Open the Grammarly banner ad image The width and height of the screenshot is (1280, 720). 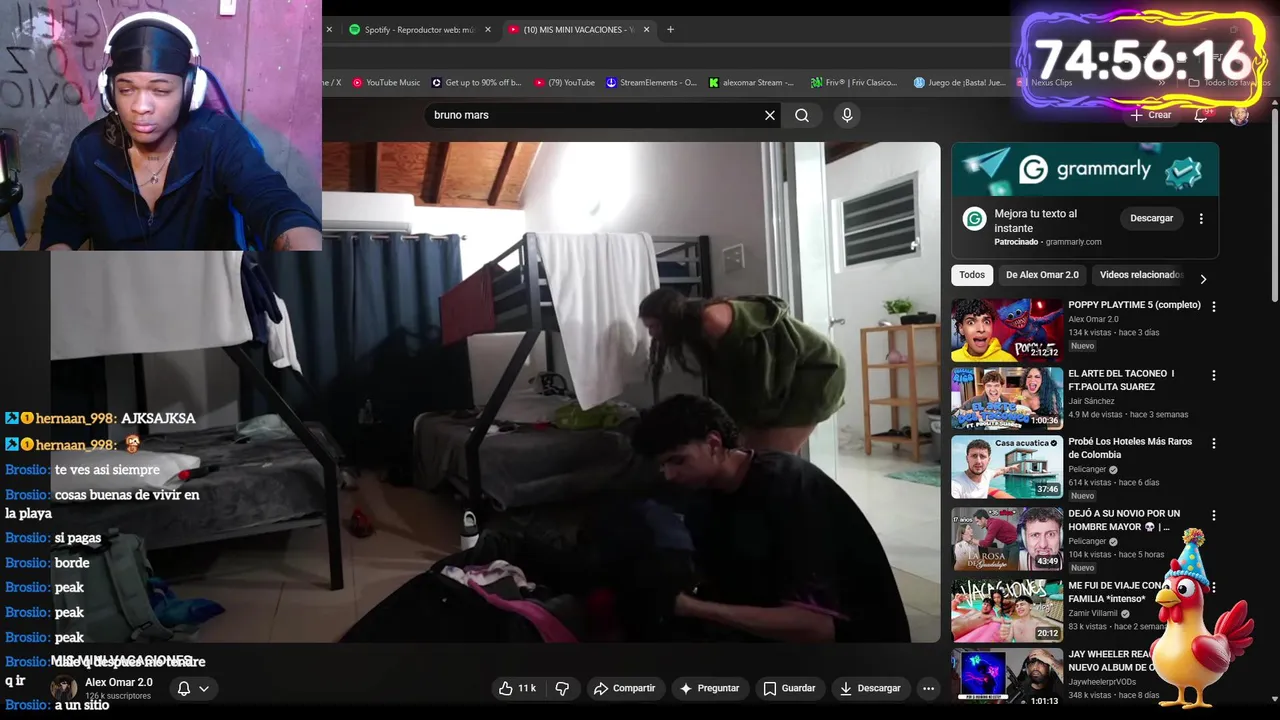coord(1085,169)
